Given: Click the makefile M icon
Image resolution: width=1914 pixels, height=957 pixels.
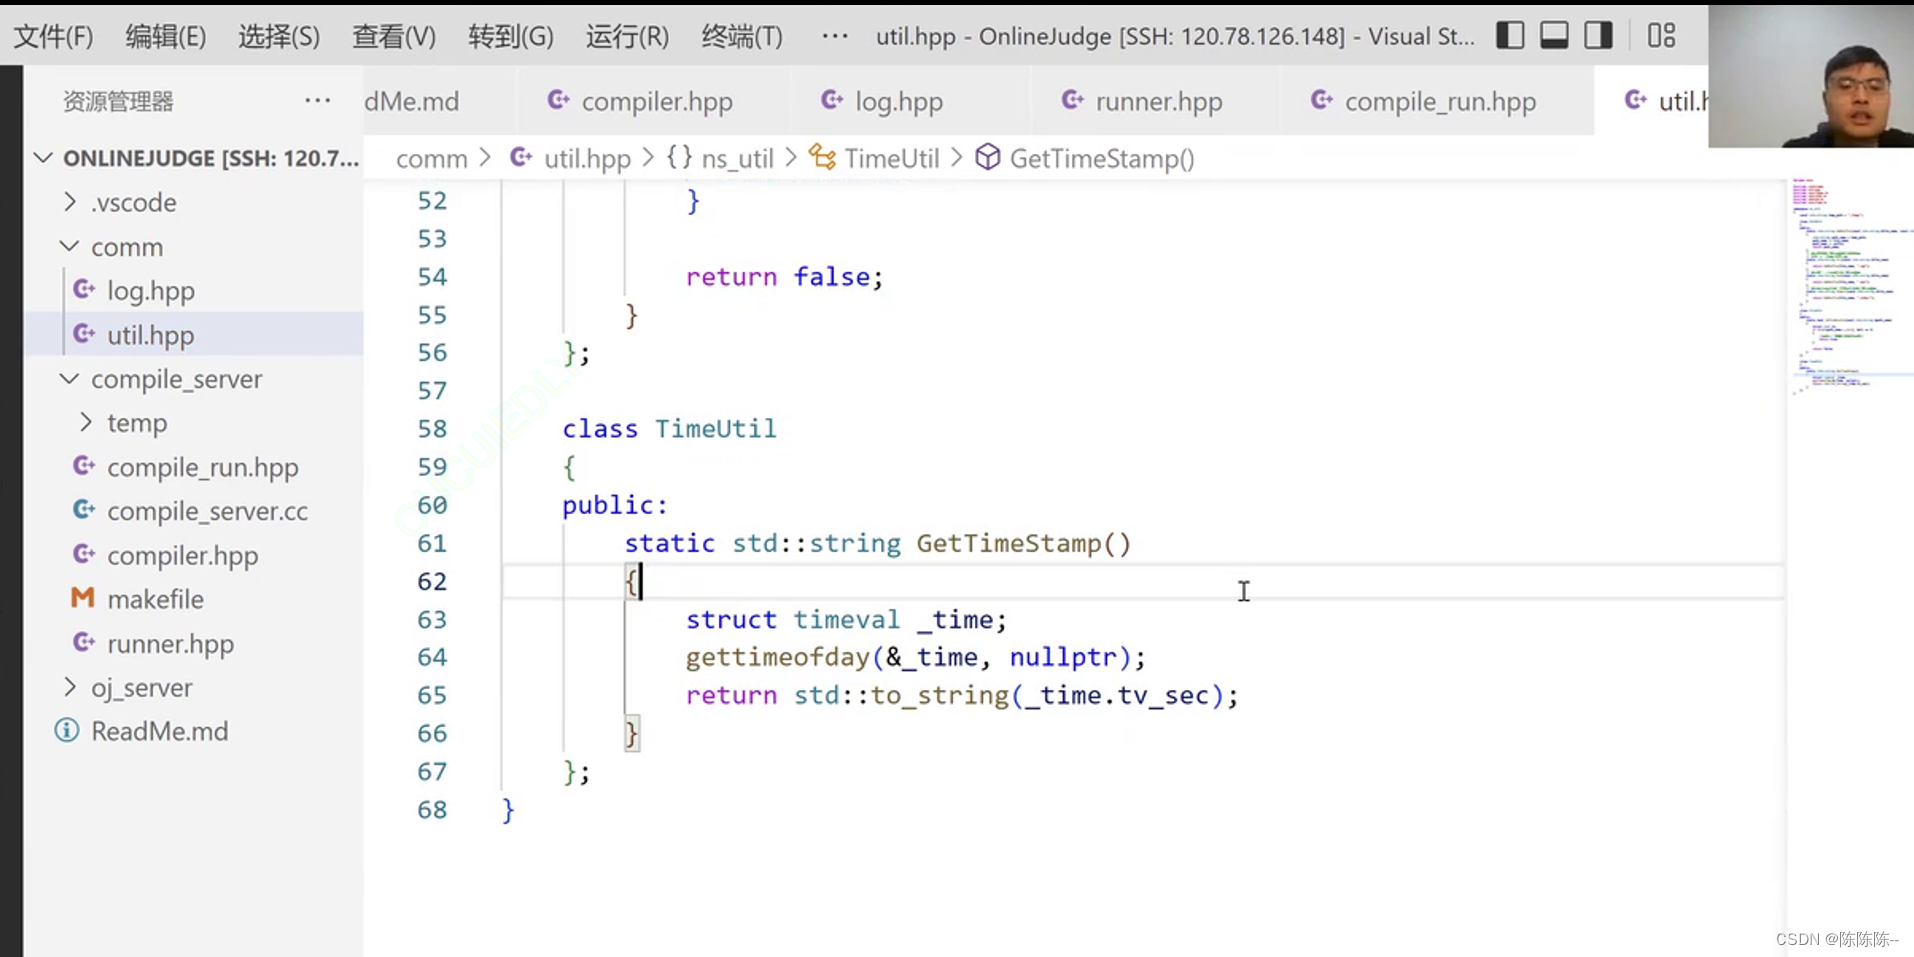Looking at the screenshot, I should pyautogui.click(x=83, y=598).
